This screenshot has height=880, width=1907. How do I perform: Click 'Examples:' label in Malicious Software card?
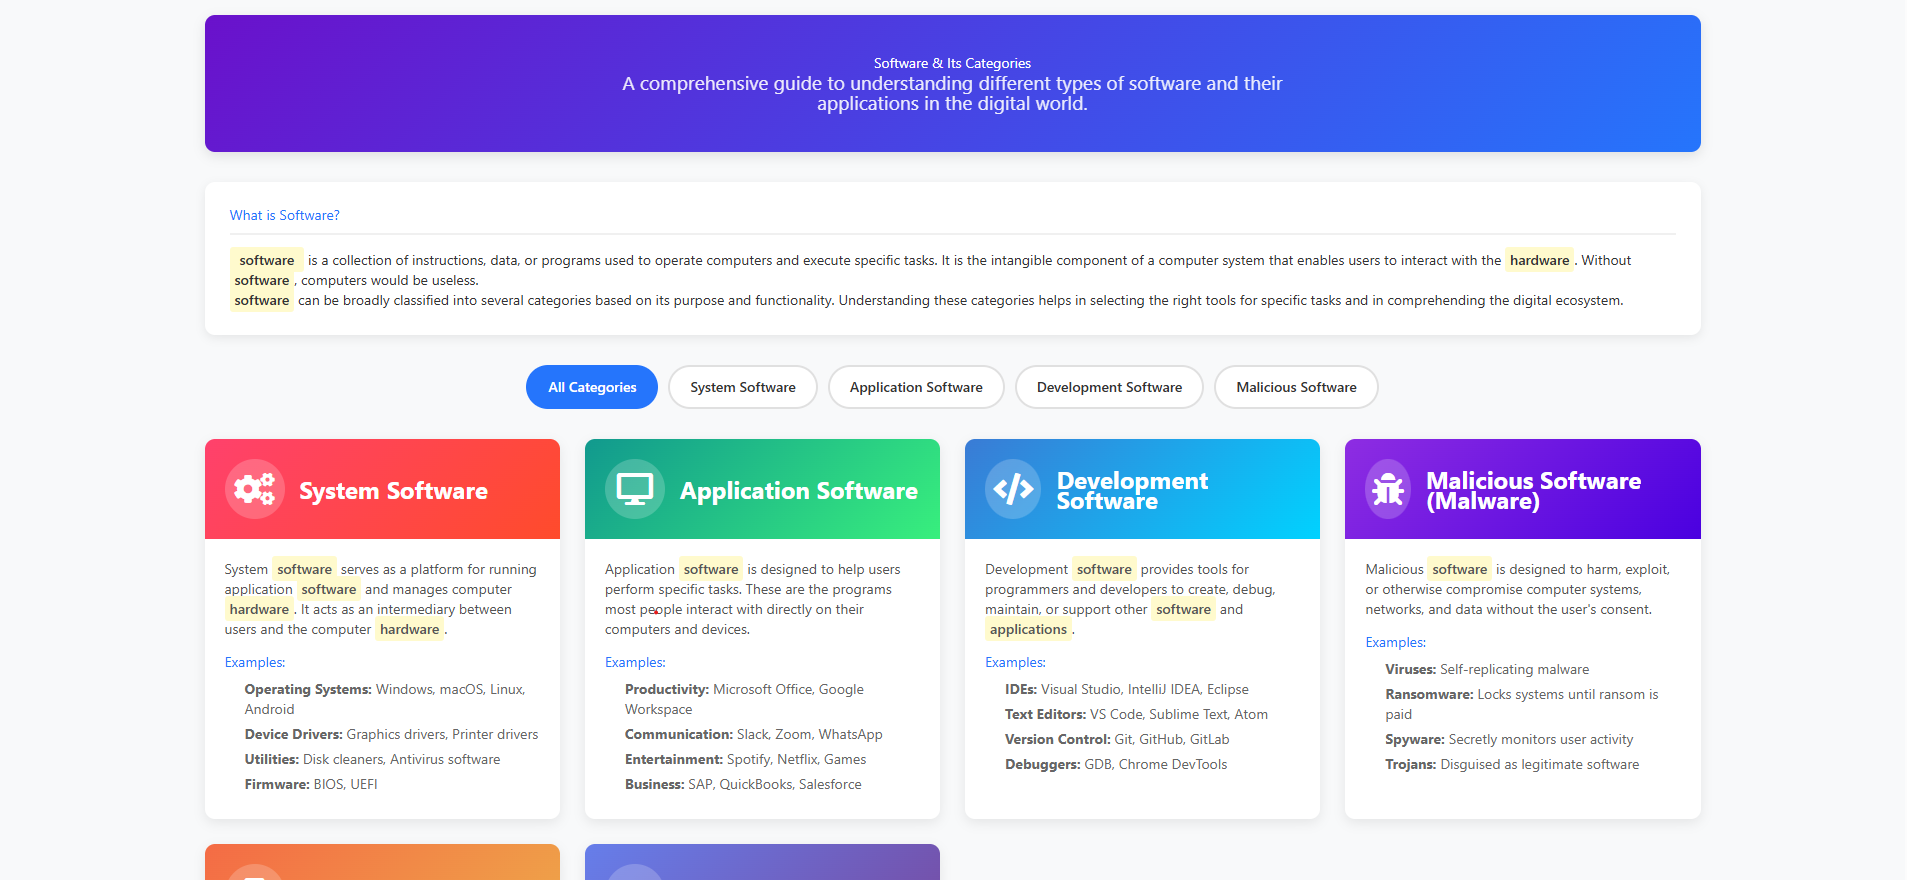point(1395,642)
